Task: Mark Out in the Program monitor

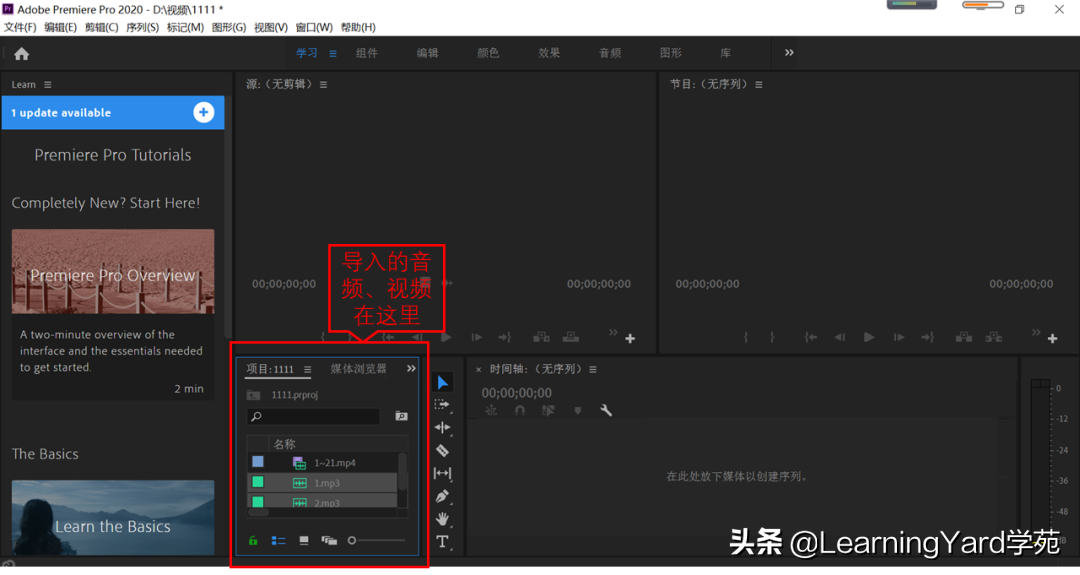Action: (771, 337)
